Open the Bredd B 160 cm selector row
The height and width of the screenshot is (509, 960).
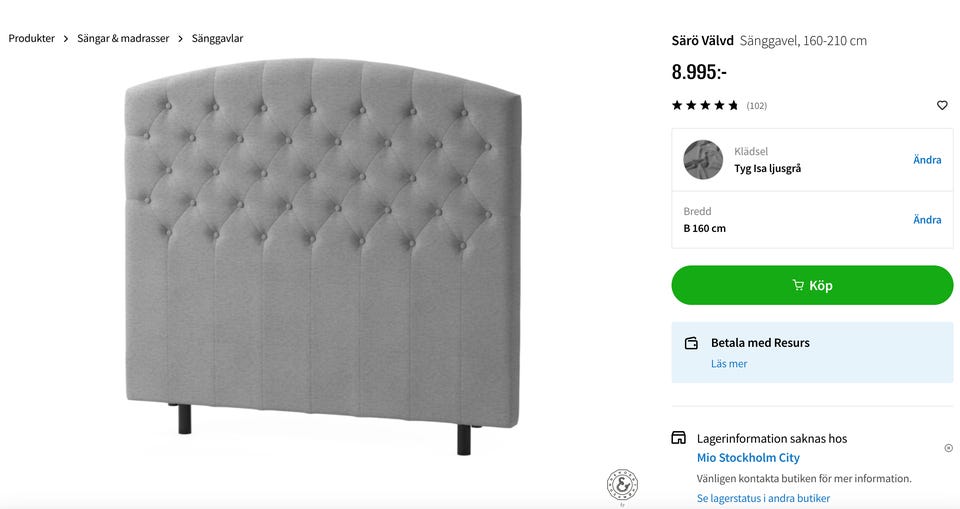pos(780,220)
